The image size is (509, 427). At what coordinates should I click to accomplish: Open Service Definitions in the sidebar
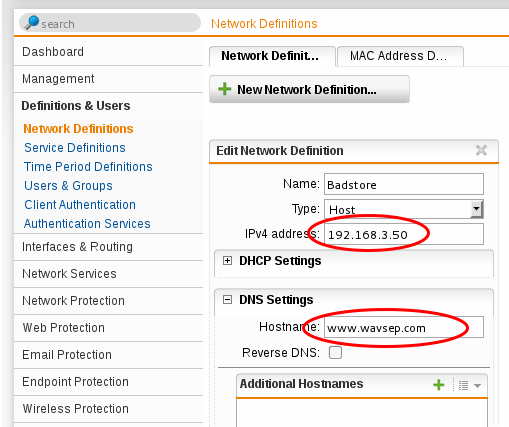[x=75, y=148]
